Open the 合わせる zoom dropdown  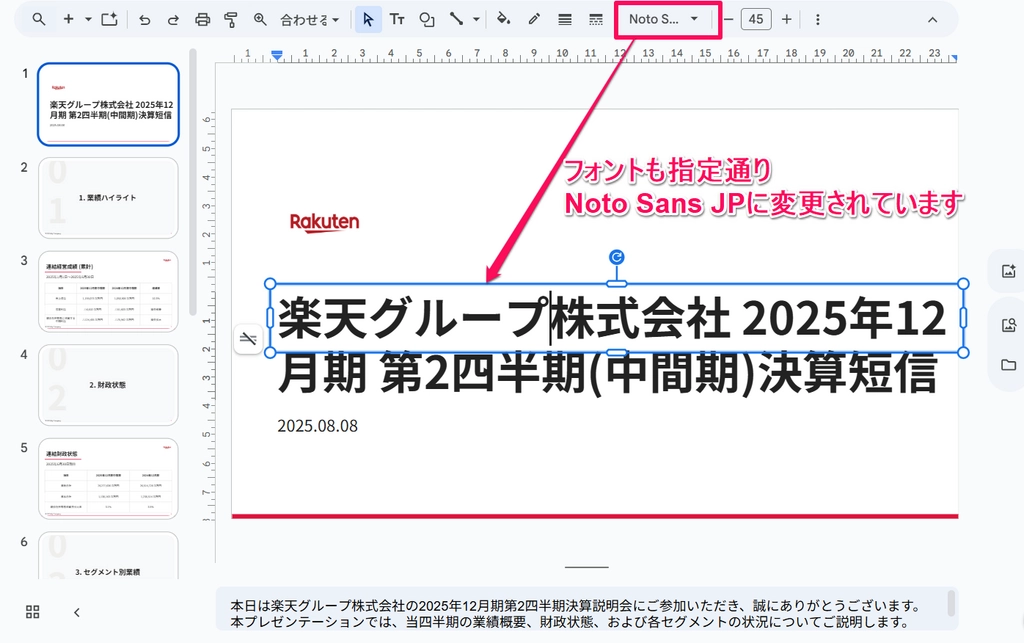point(310,20)
